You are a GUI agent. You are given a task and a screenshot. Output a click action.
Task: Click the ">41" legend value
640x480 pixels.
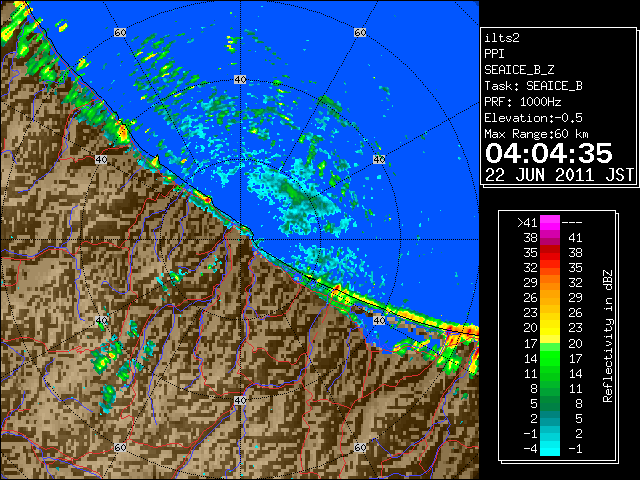pyautogui.click(x=527, y=222)
